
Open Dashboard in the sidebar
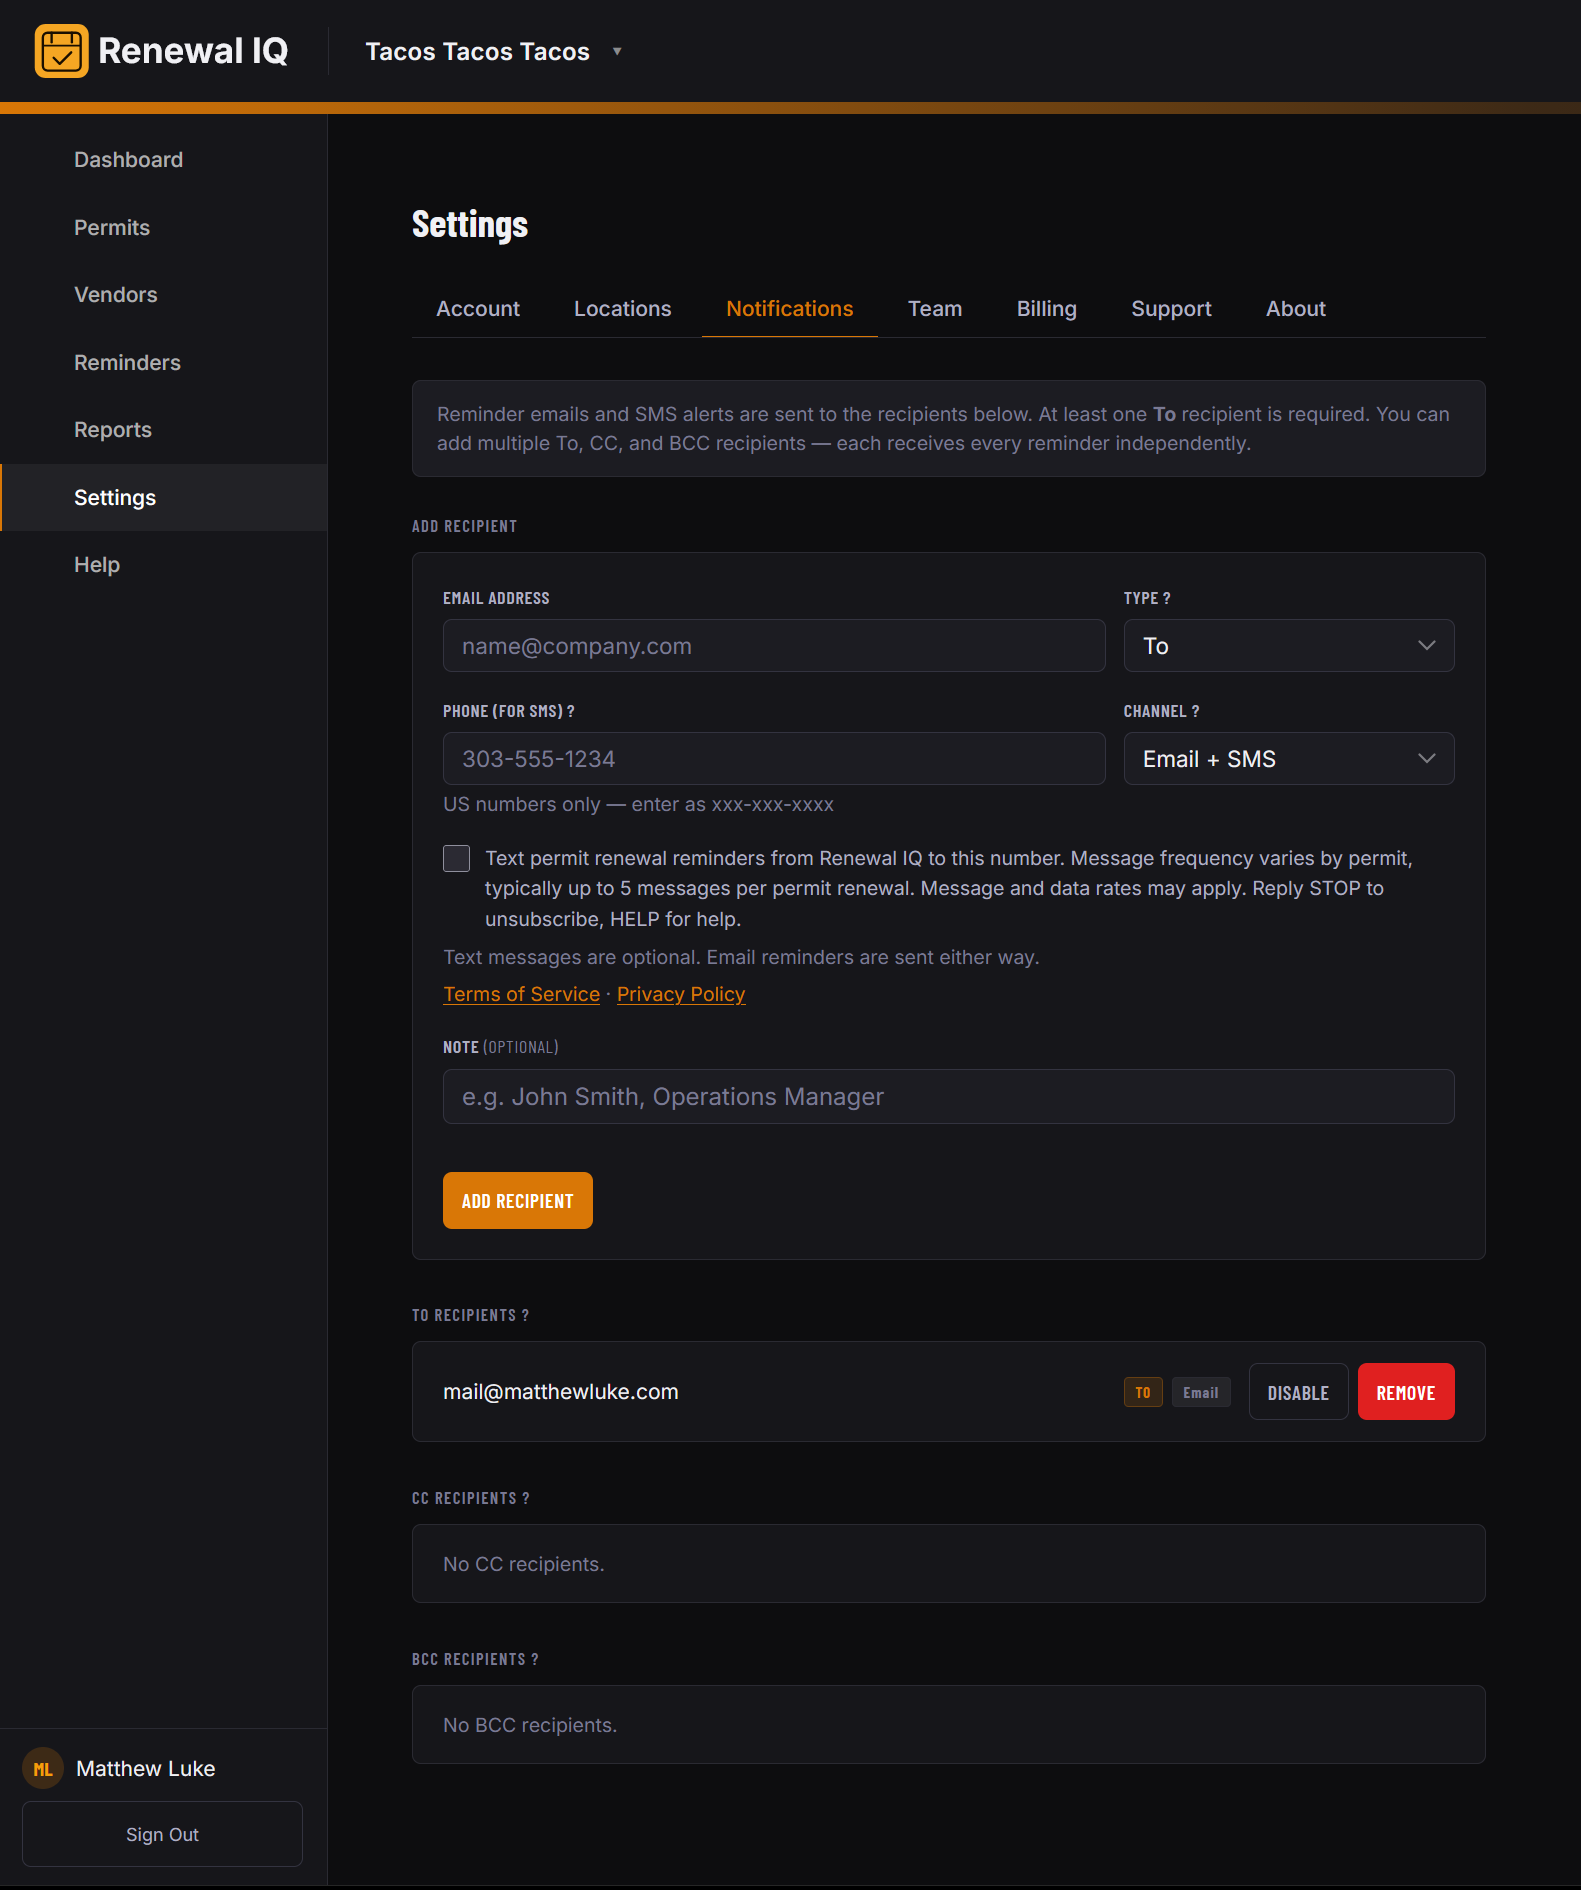pos(164,160)
